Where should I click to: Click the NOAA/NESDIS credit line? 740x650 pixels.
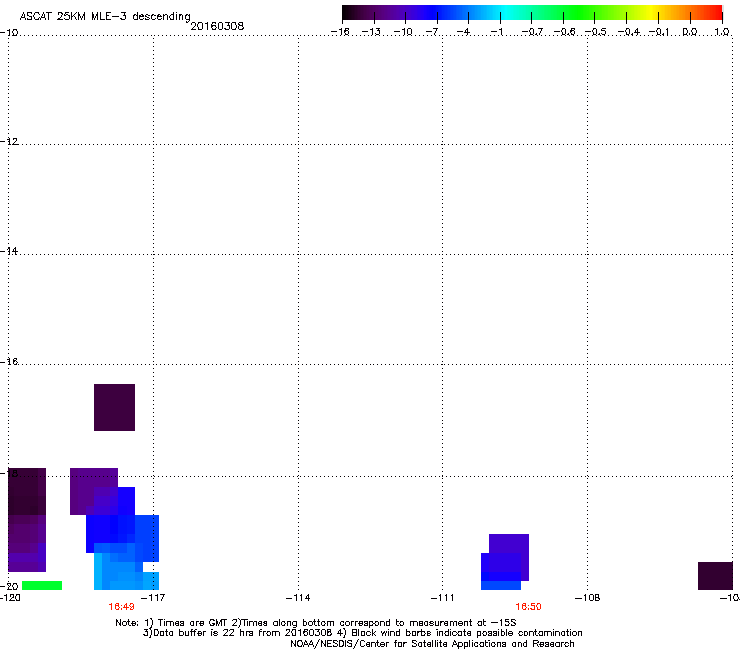432,644
